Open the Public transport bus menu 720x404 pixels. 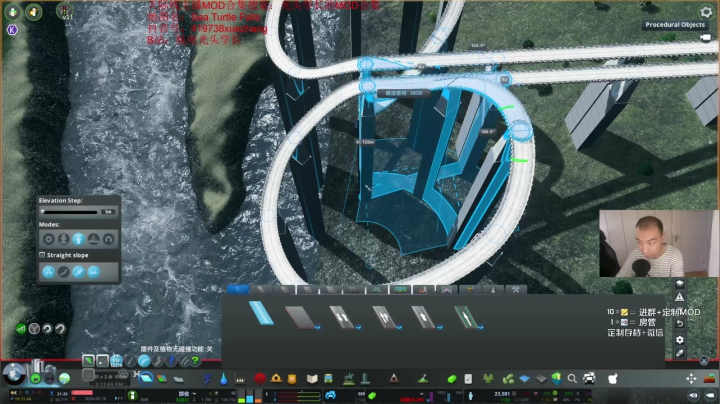(x=328, y=379)
